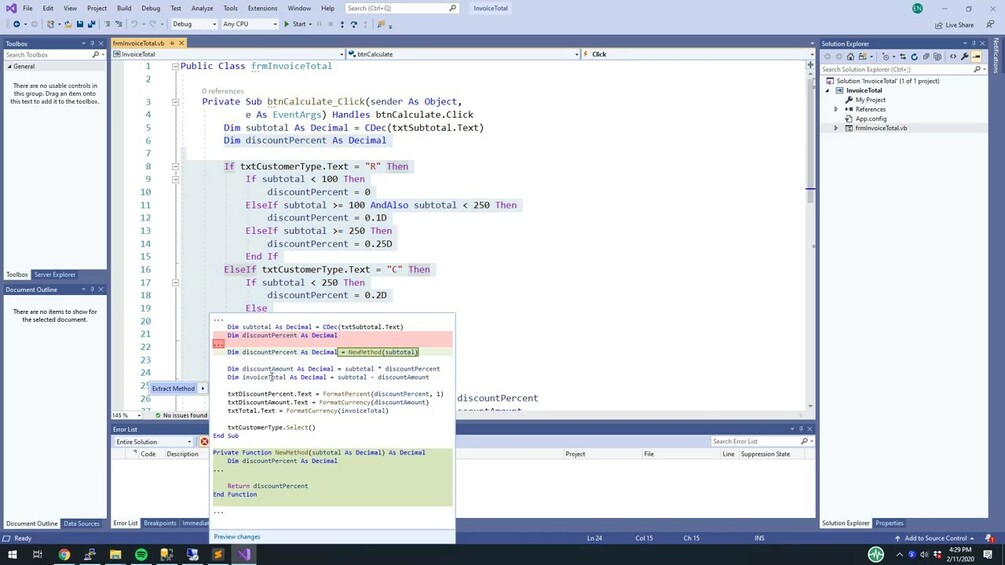Click Windows Start button
Screen dimensions: 1005x565
pyautogui.click(x=12, y=554)
